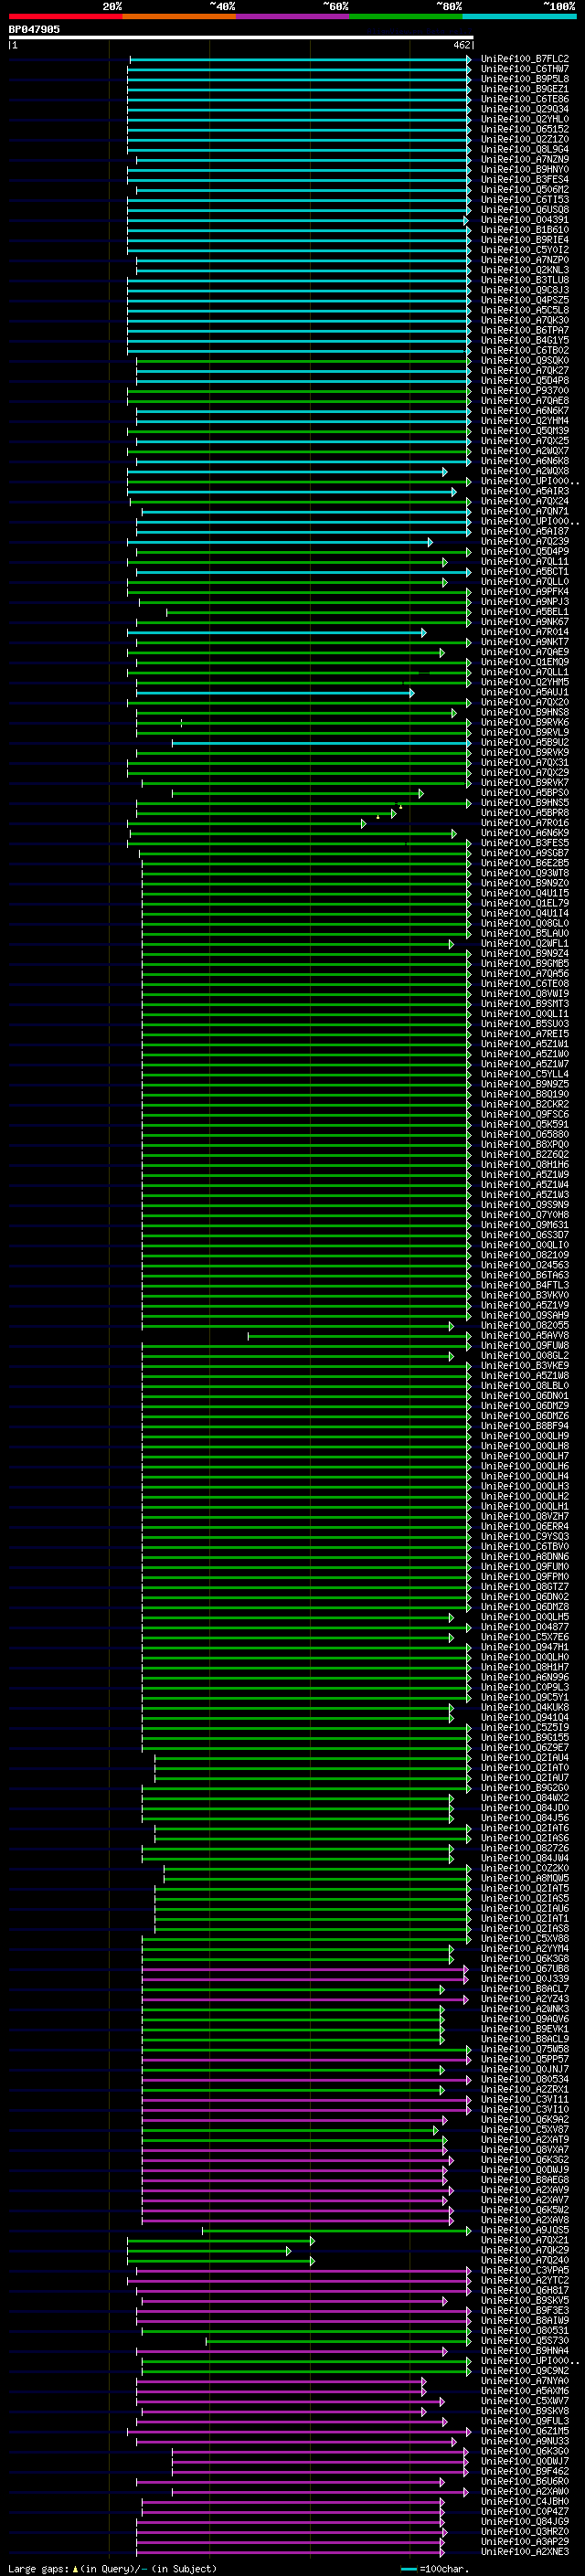Select label UniRef100_B9F462

[x=524, y=2471]
